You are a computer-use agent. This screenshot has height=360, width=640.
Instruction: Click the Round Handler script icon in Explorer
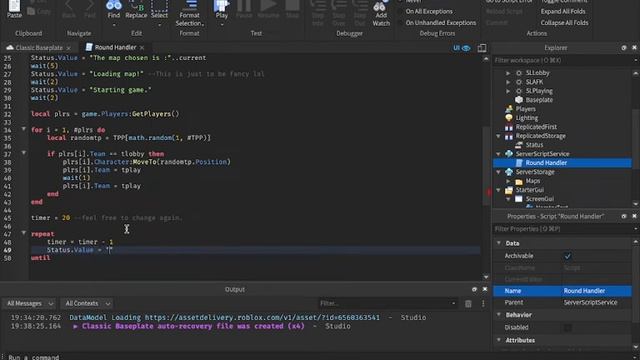(519, 162)
